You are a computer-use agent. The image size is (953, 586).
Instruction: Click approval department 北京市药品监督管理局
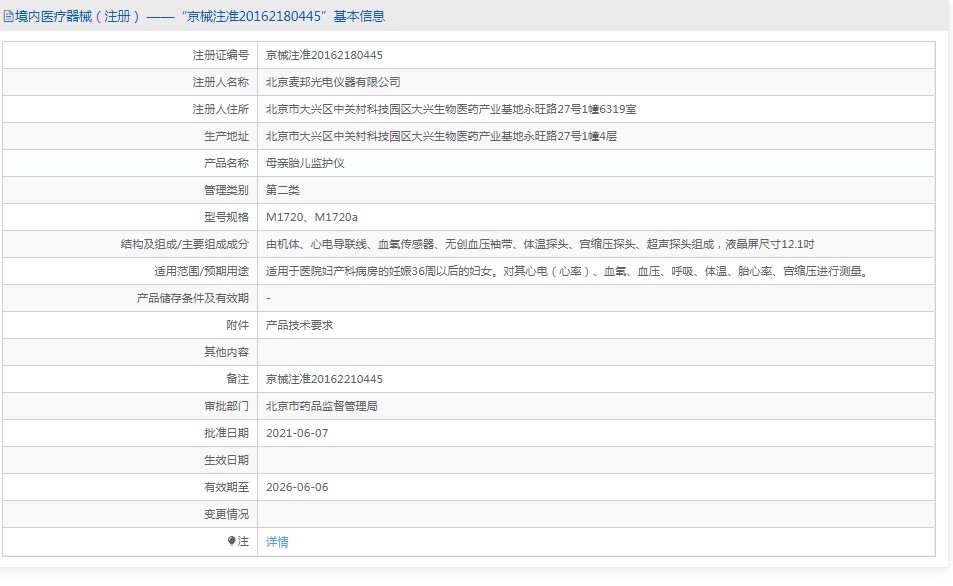[x=322, y=406]
